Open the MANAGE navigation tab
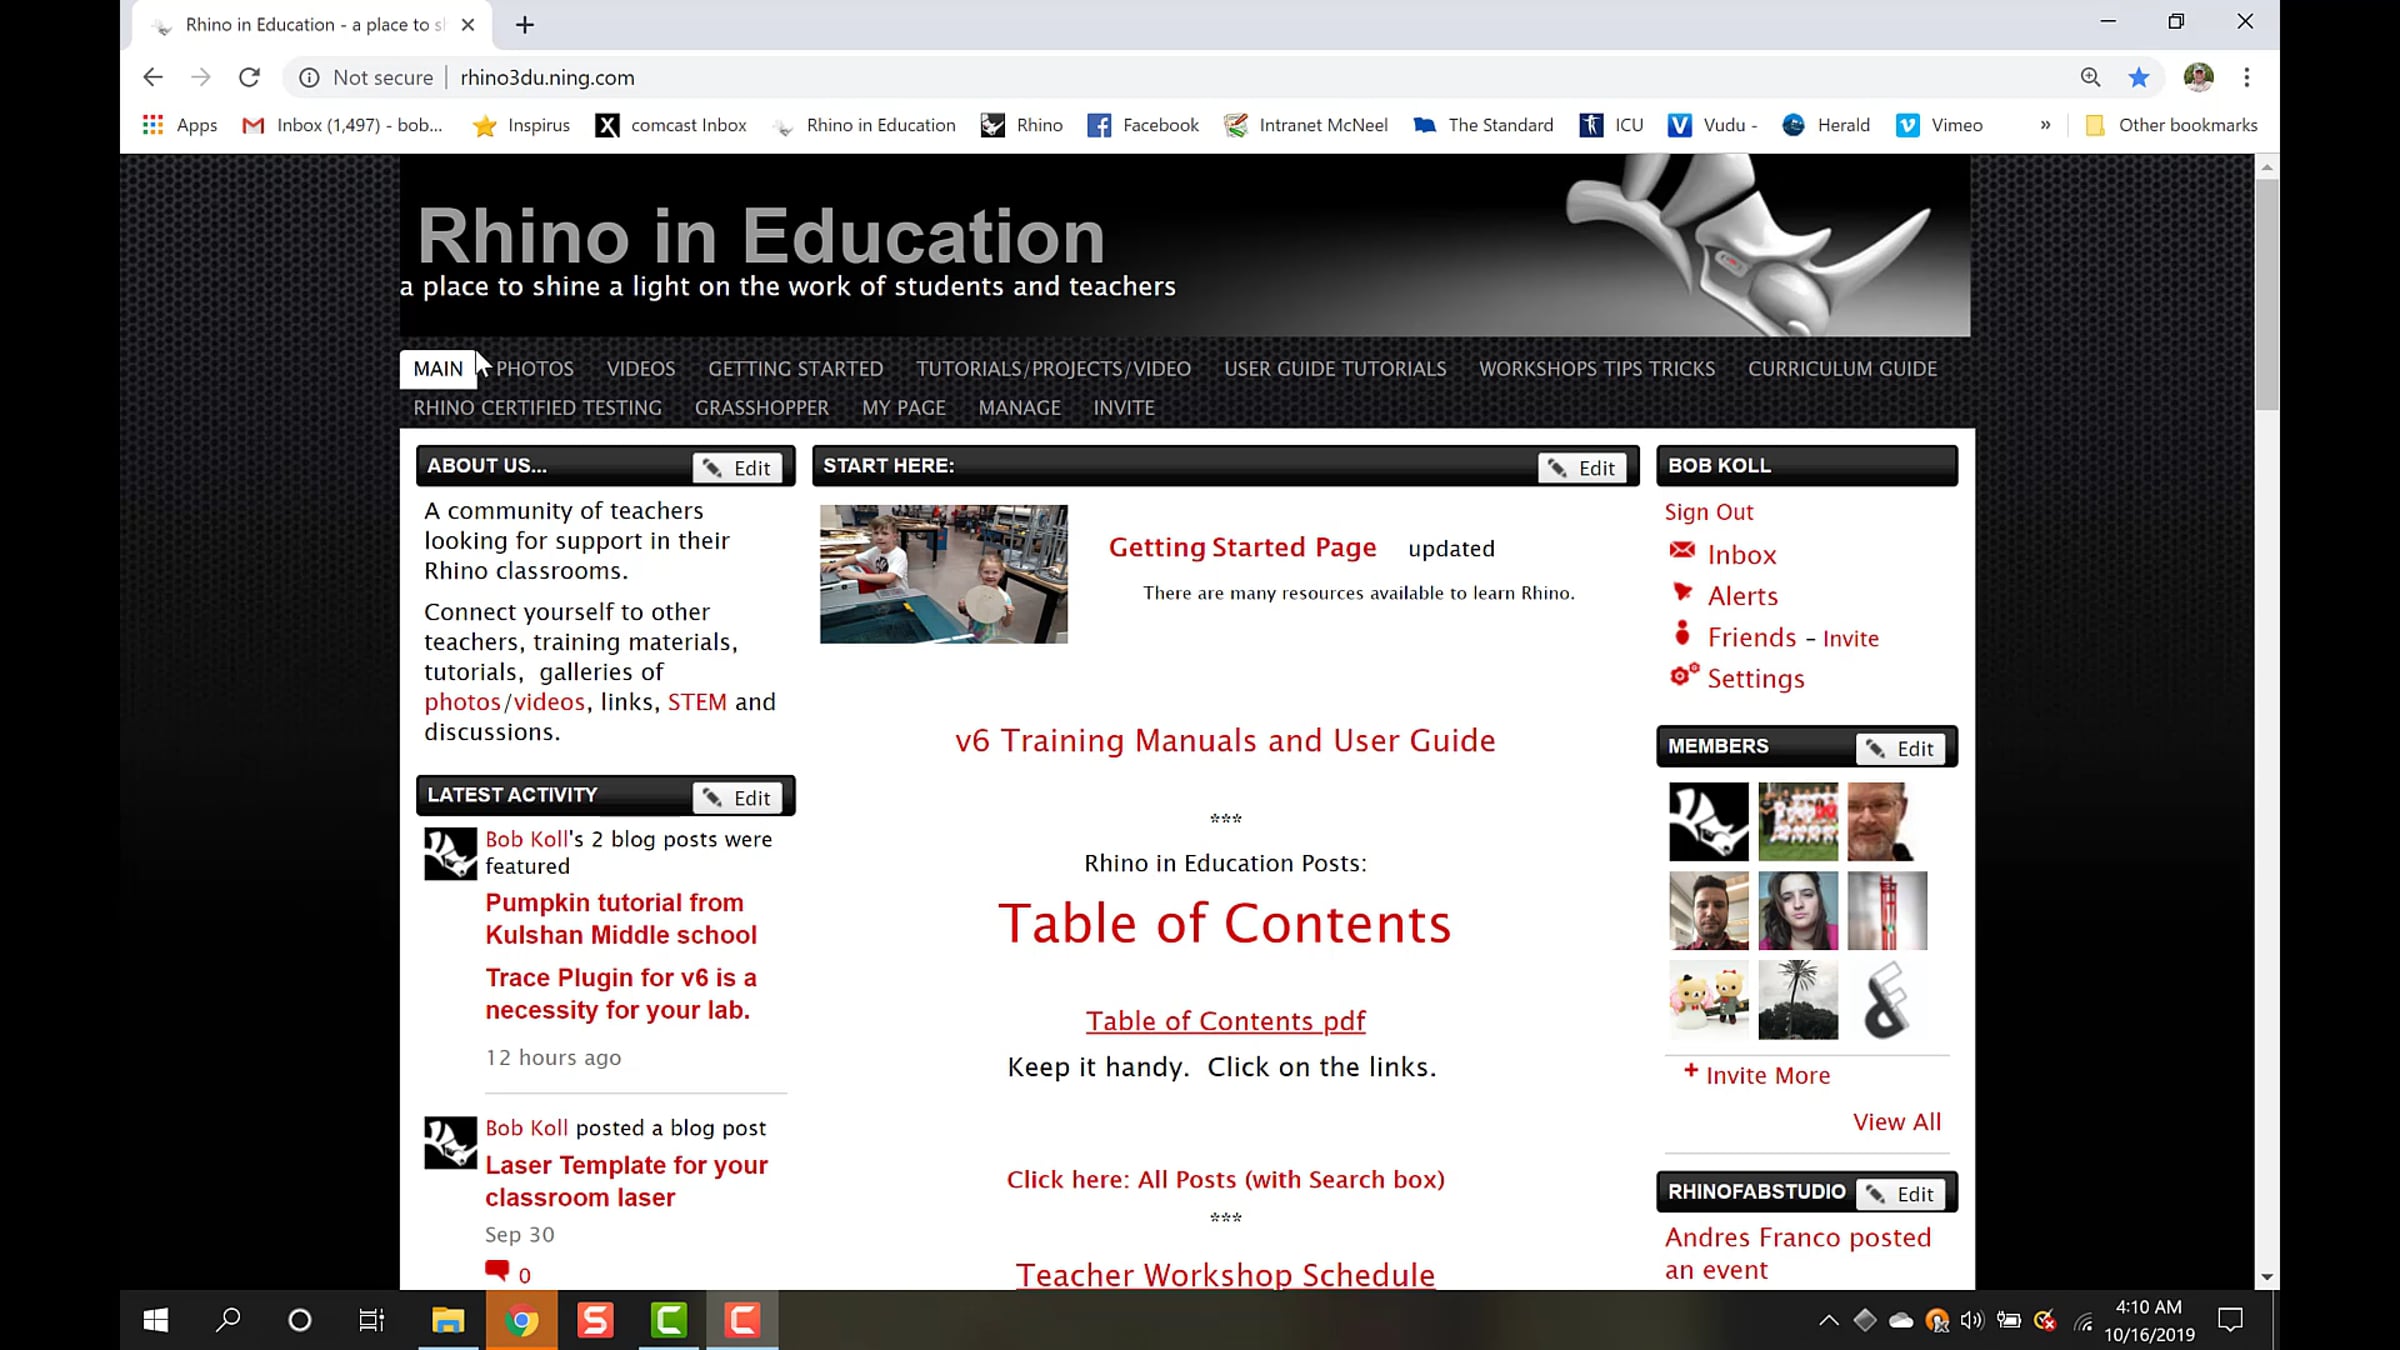The image size is (2400, 1350). [1019, 408]
